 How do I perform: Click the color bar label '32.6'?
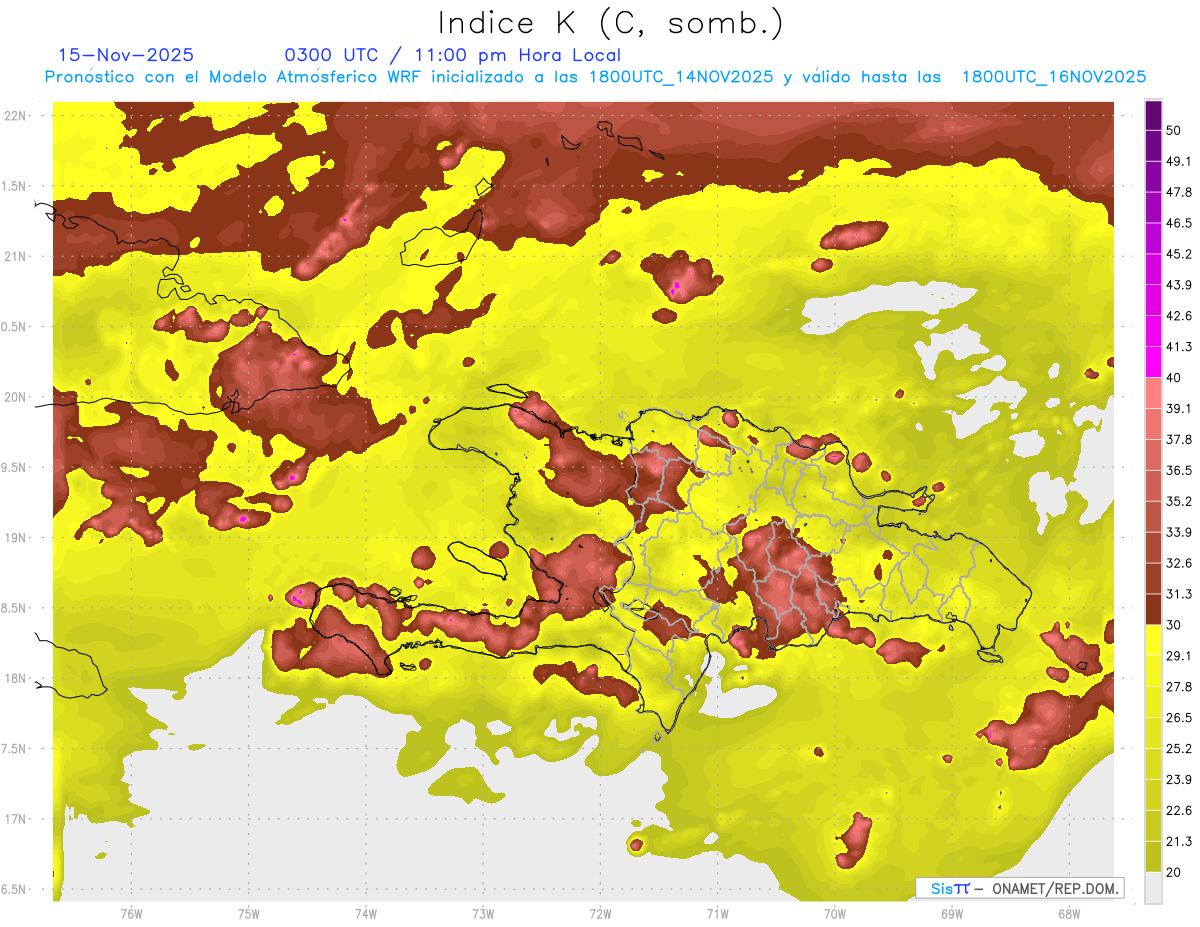(x=1178, y=563)
